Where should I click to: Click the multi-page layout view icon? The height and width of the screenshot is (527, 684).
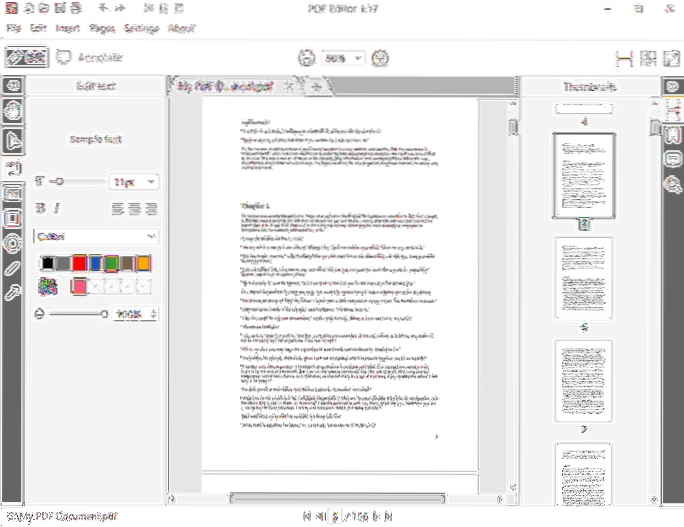(648, 58)
